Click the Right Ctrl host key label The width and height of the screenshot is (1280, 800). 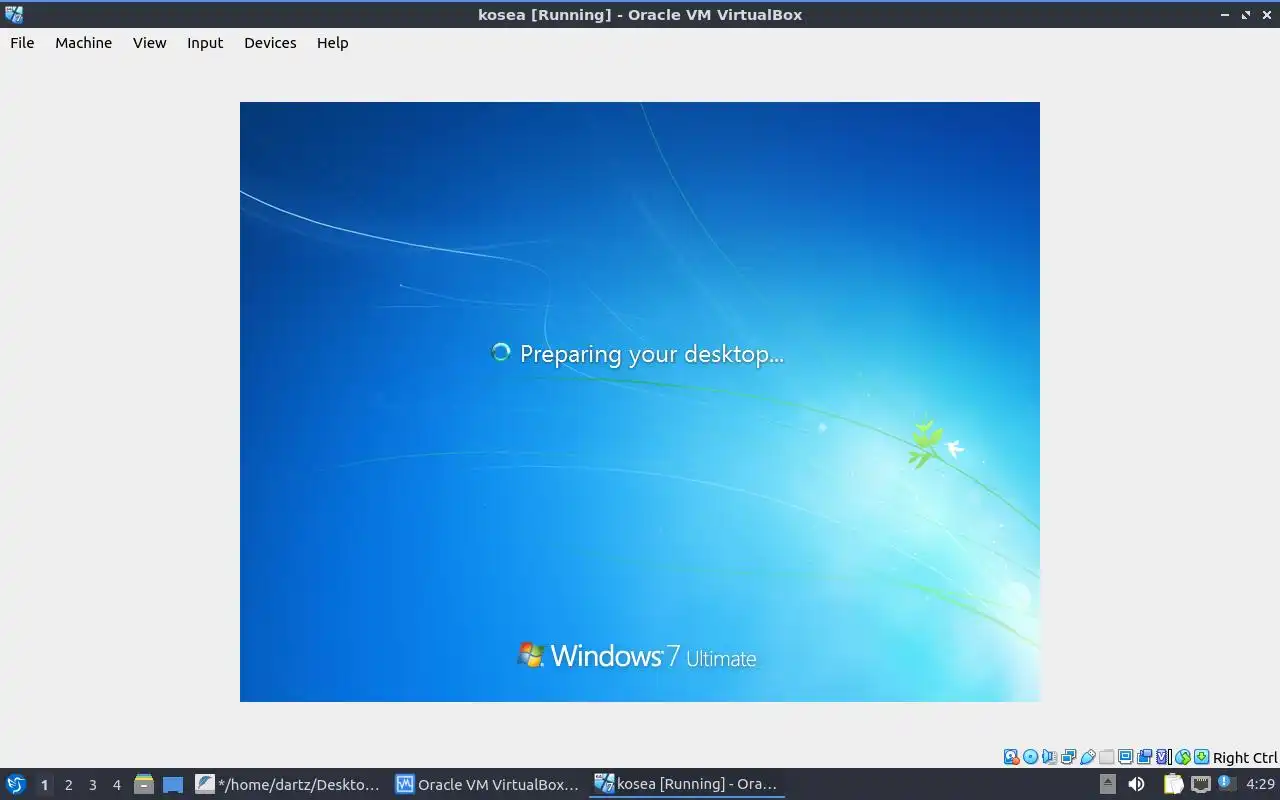(x=1245, y=758)
